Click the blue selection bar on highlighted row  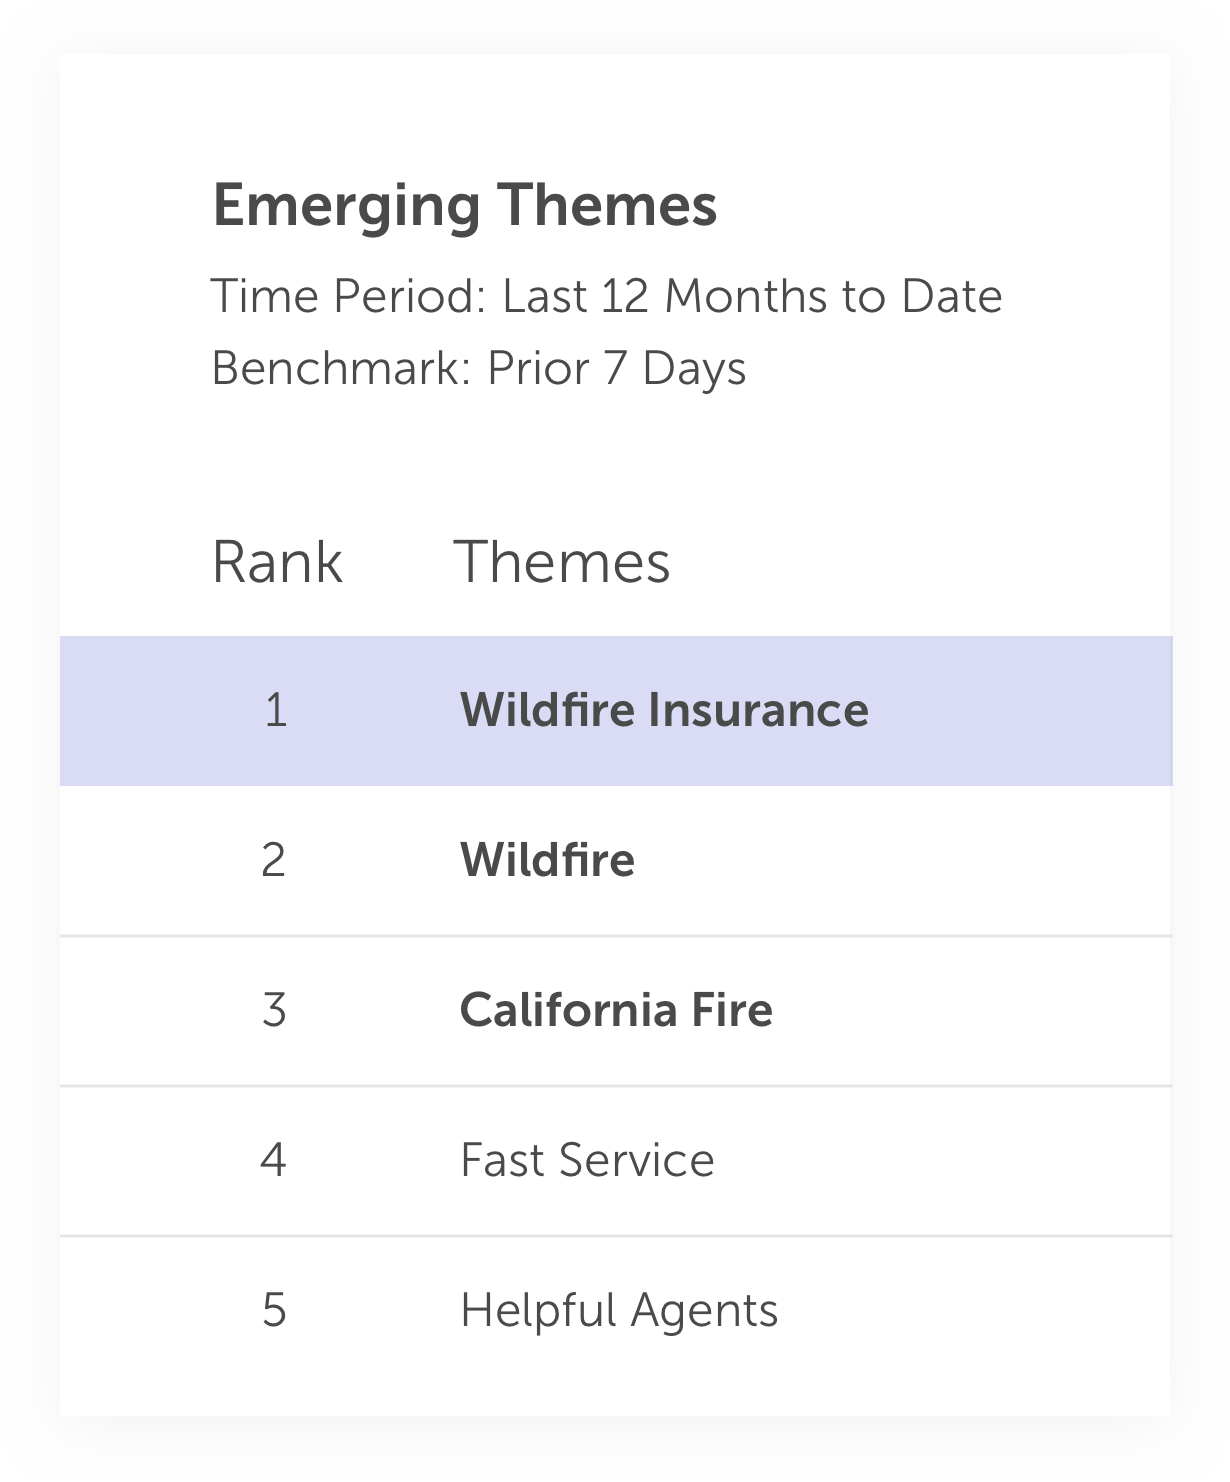(1170, 710)
